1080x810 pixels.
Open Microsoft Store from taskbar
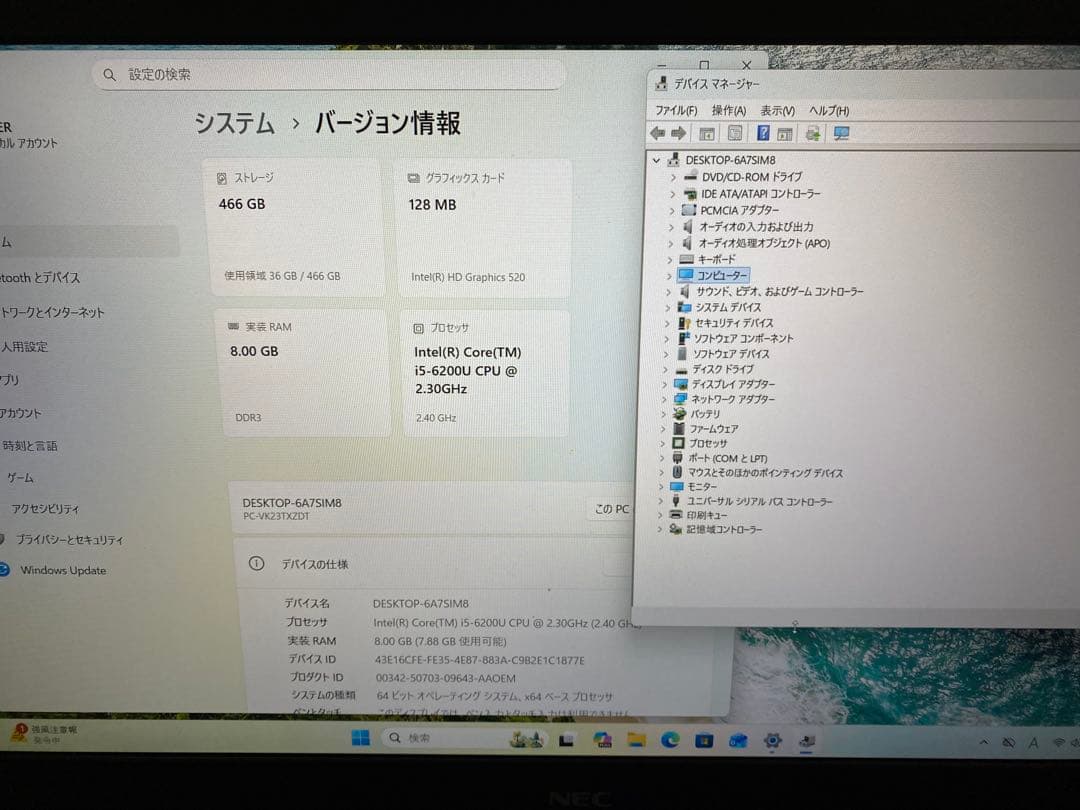(704, 740)
